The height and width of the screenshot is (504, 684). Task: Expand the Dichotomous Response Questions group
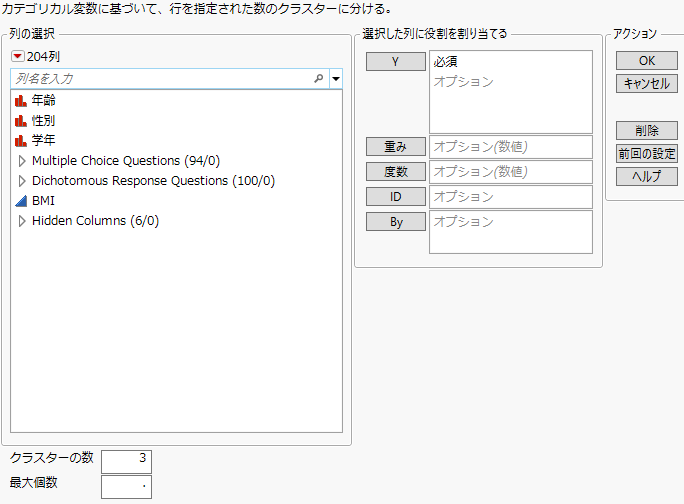22,181
